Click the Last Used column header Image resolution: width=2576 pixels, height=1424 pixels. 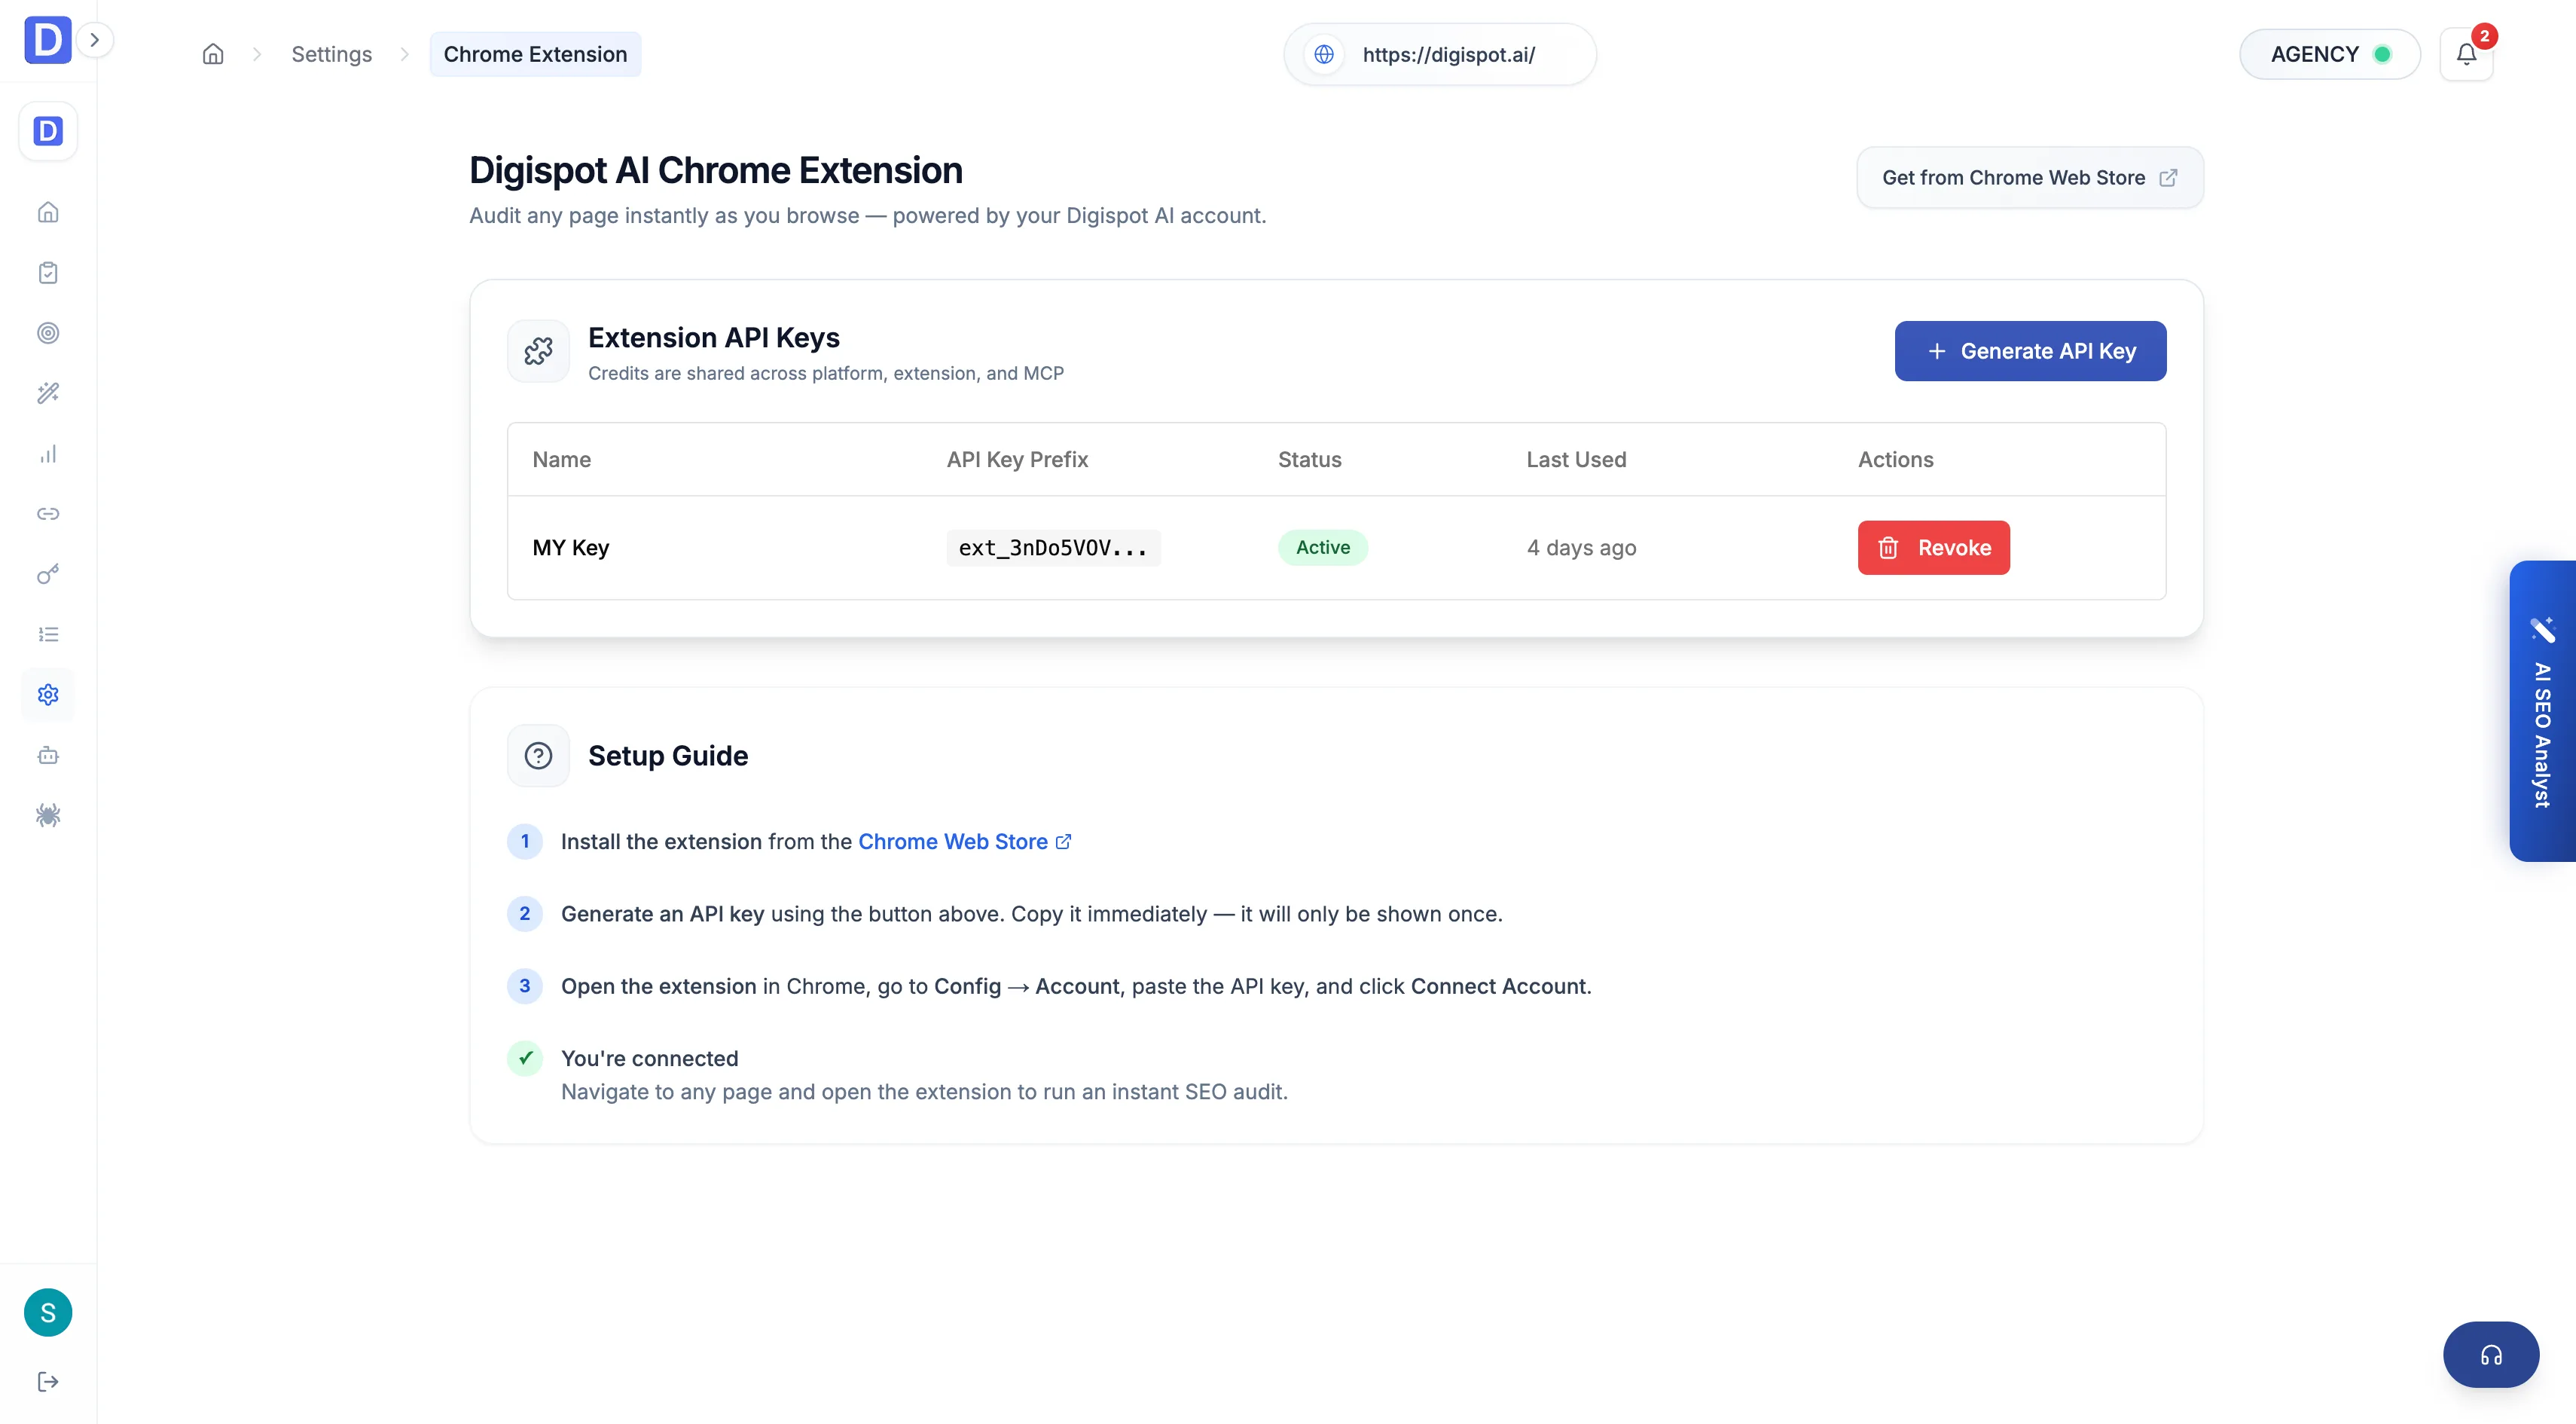1577,460
